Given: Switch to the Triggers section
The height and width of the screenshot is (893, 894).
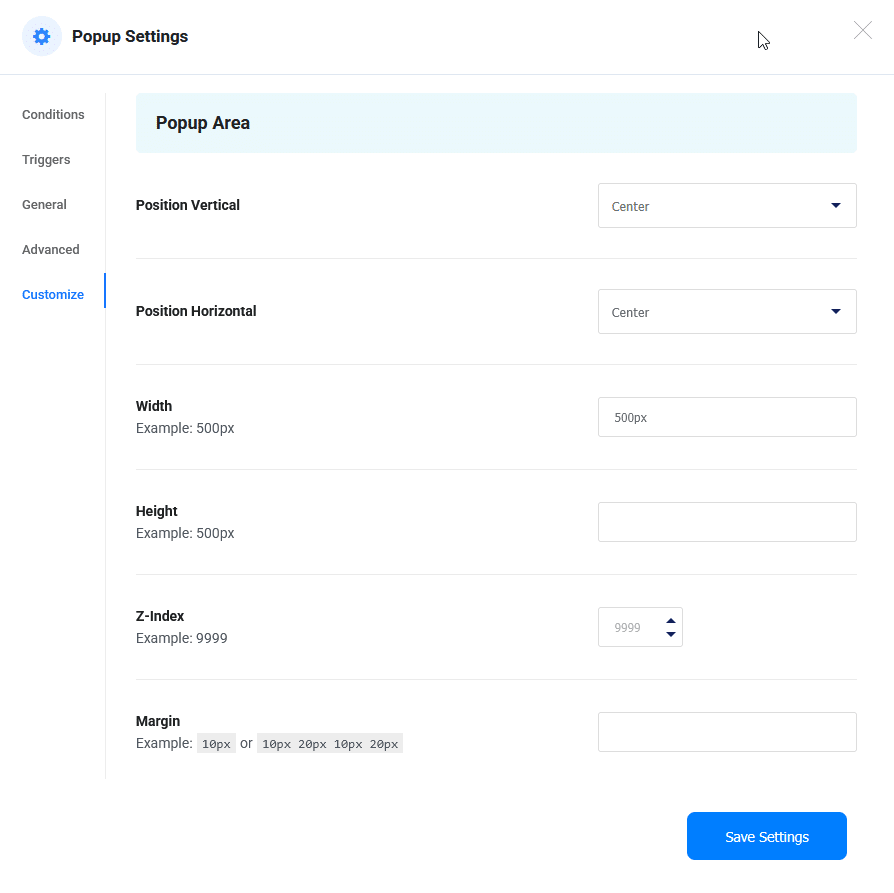Looking at the screenshot, I should click(x=46, y=159).
